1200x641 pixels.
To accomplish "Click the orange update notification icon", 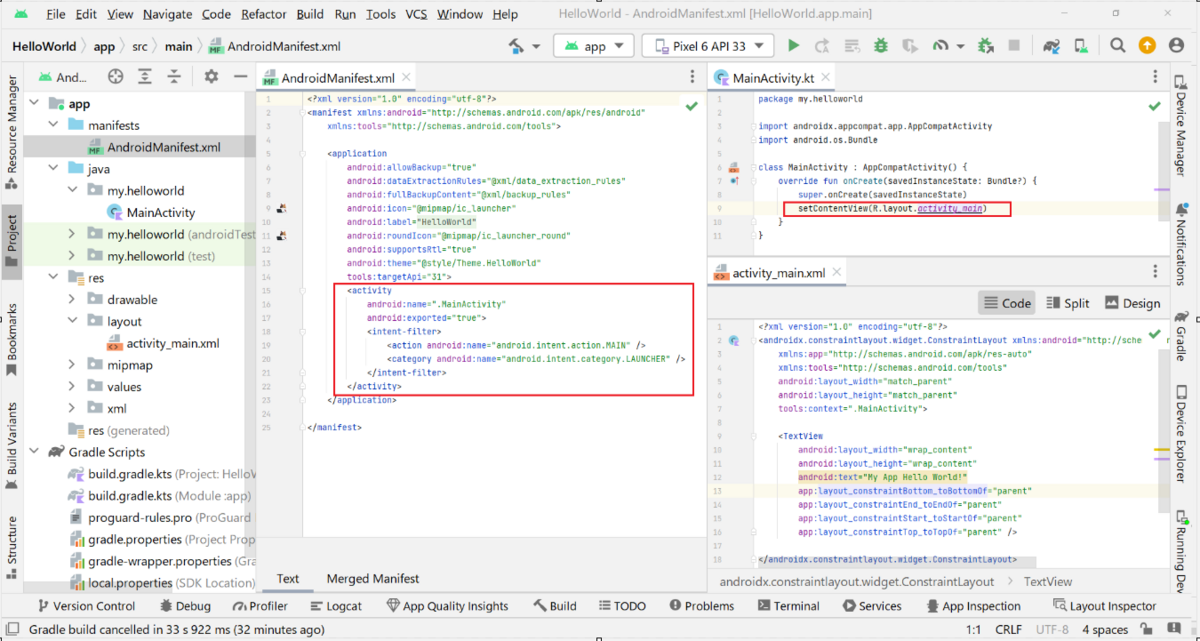I will tap(1147, 46).
